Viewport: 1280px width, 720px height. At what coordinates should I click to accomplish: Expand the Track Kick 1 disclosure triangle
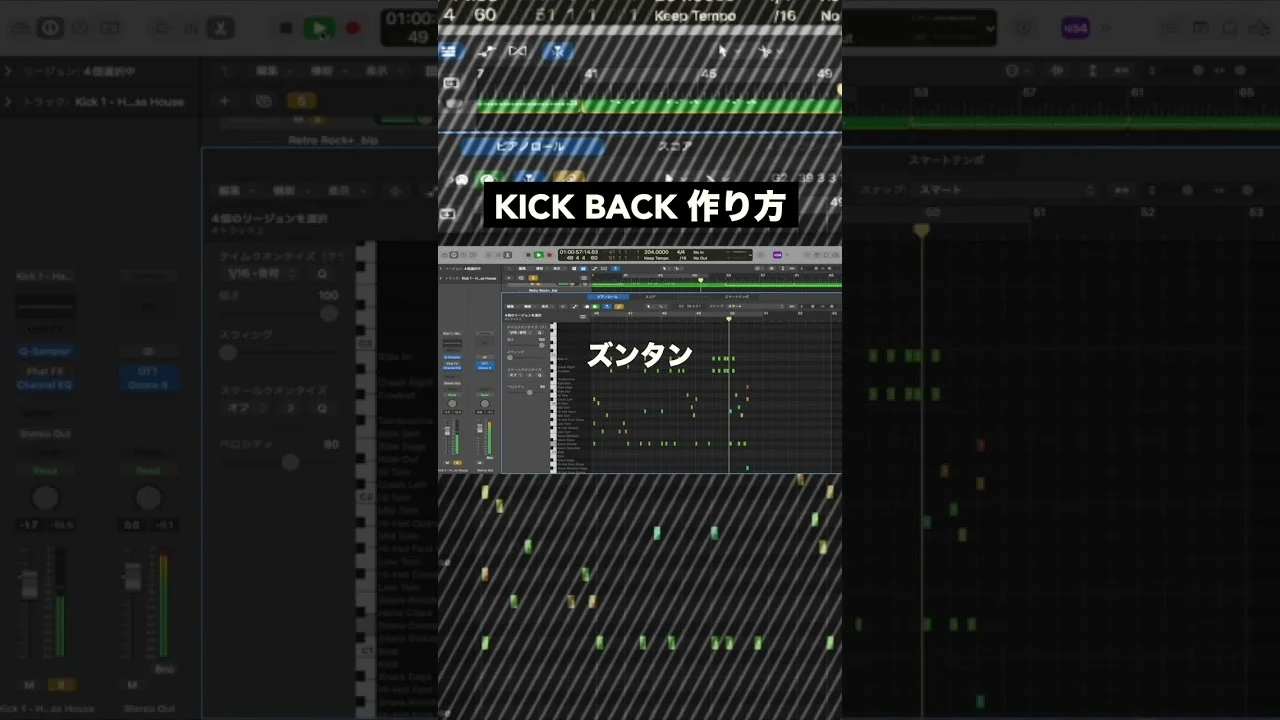pos(8,102)
